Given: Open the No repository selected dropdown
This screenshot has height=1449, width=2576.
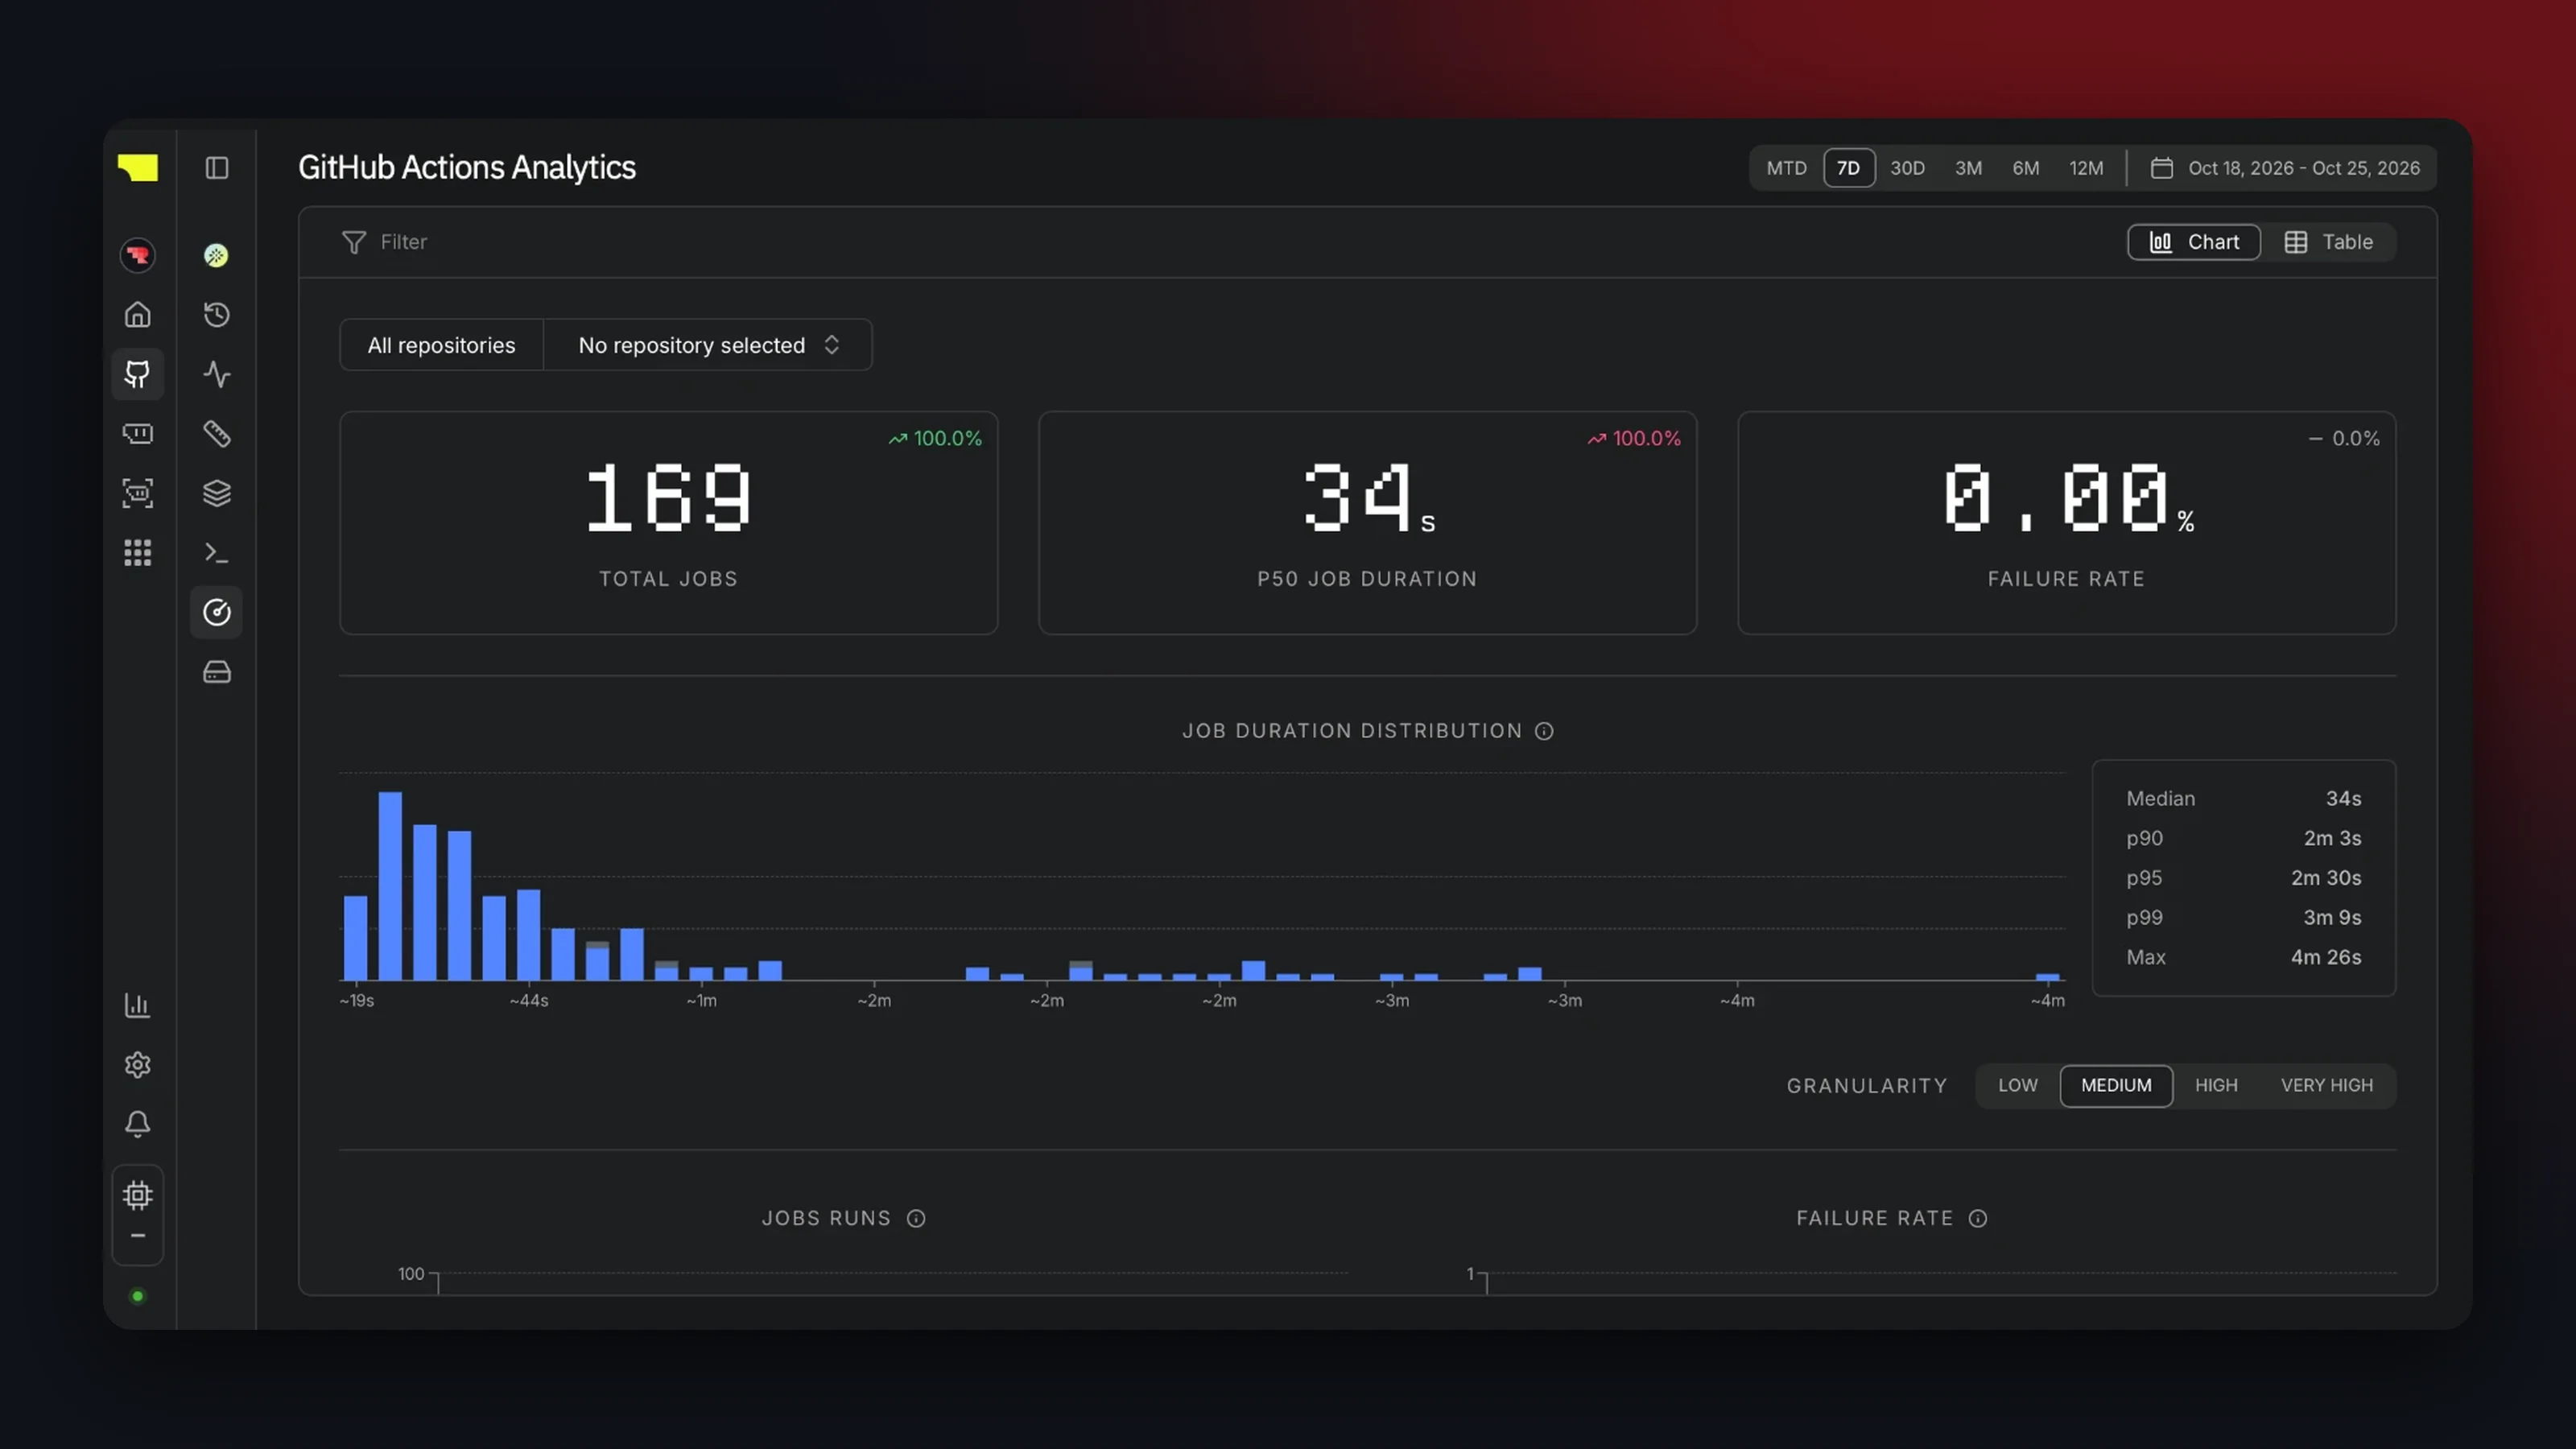Looking at the screenshot, I should 708,345.
